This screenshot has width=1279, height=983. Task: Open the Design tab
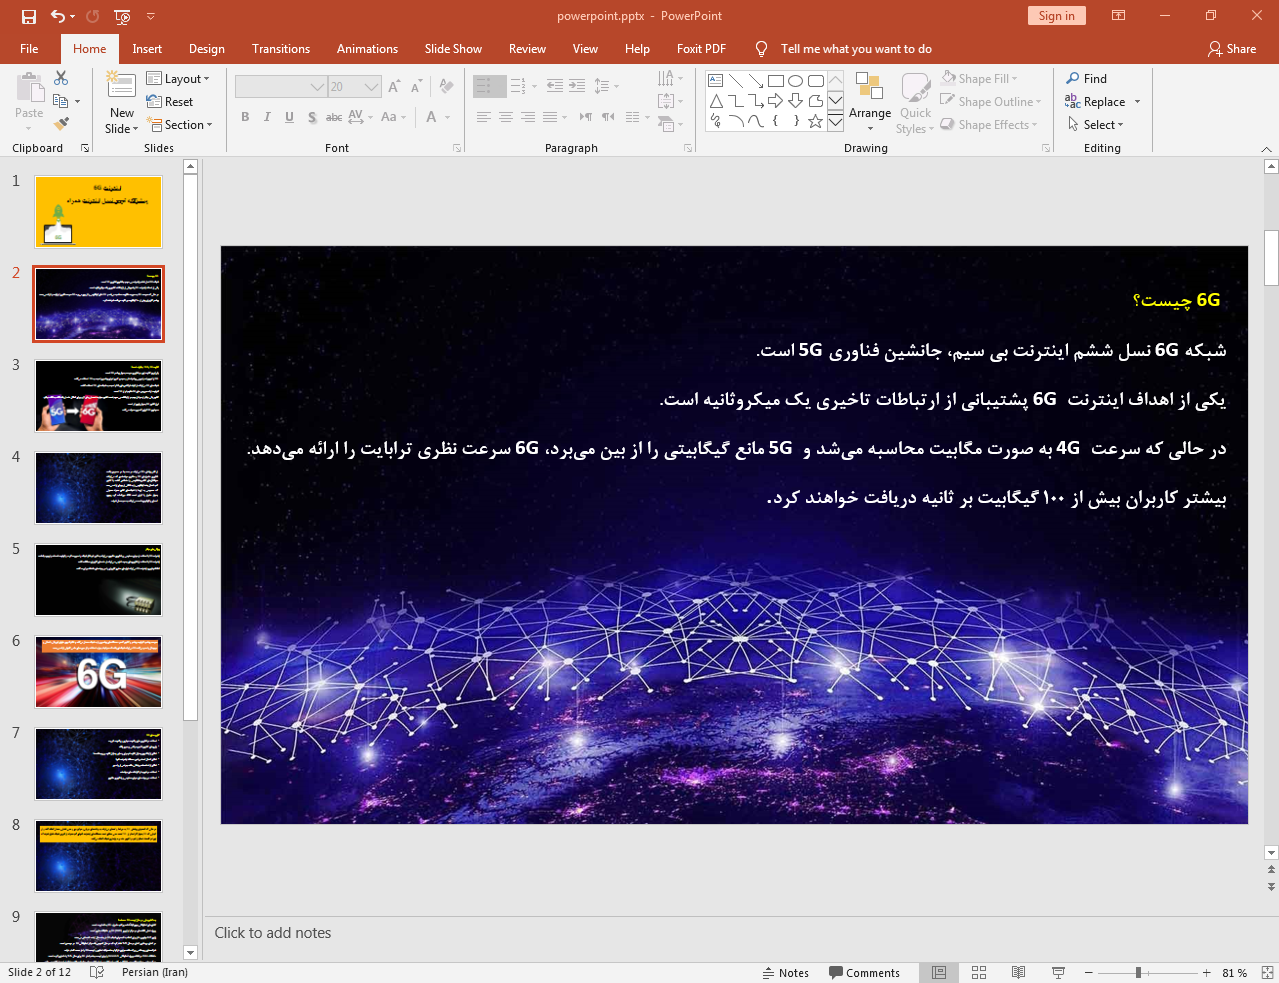(x=207, y=49)
